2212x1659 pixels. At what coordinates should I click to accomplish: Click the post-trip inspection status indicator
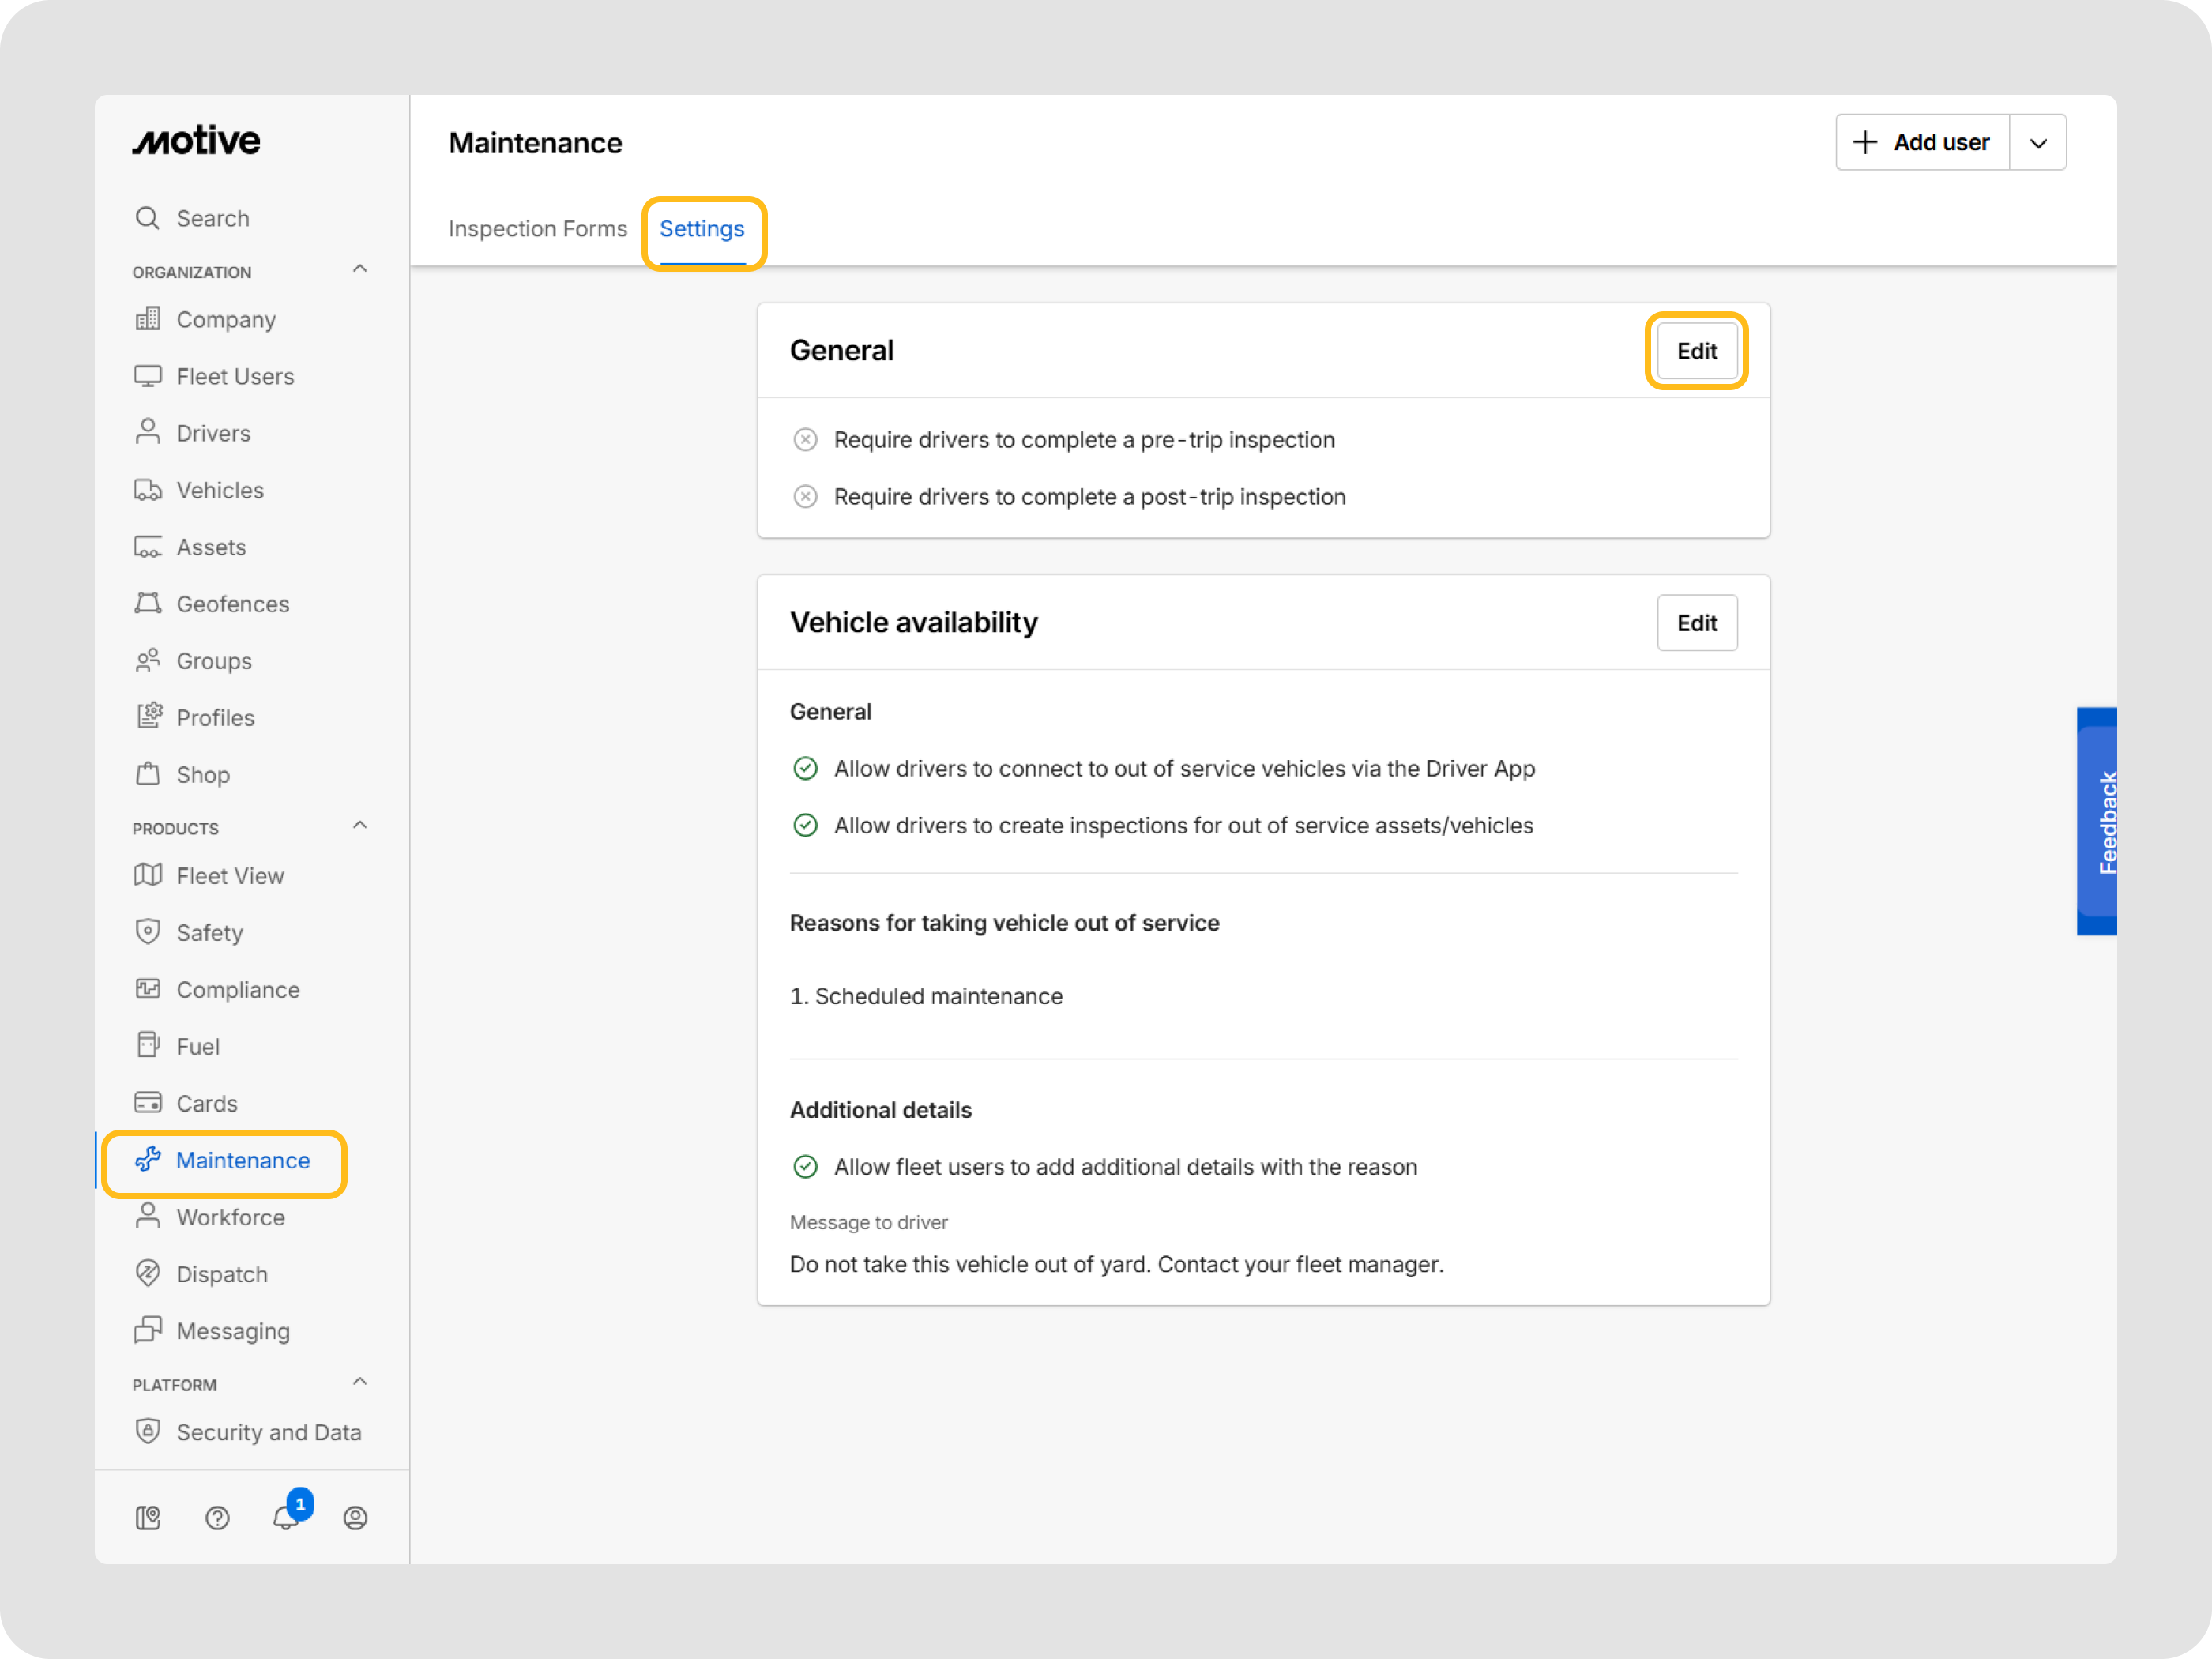(x=805, y=497)
